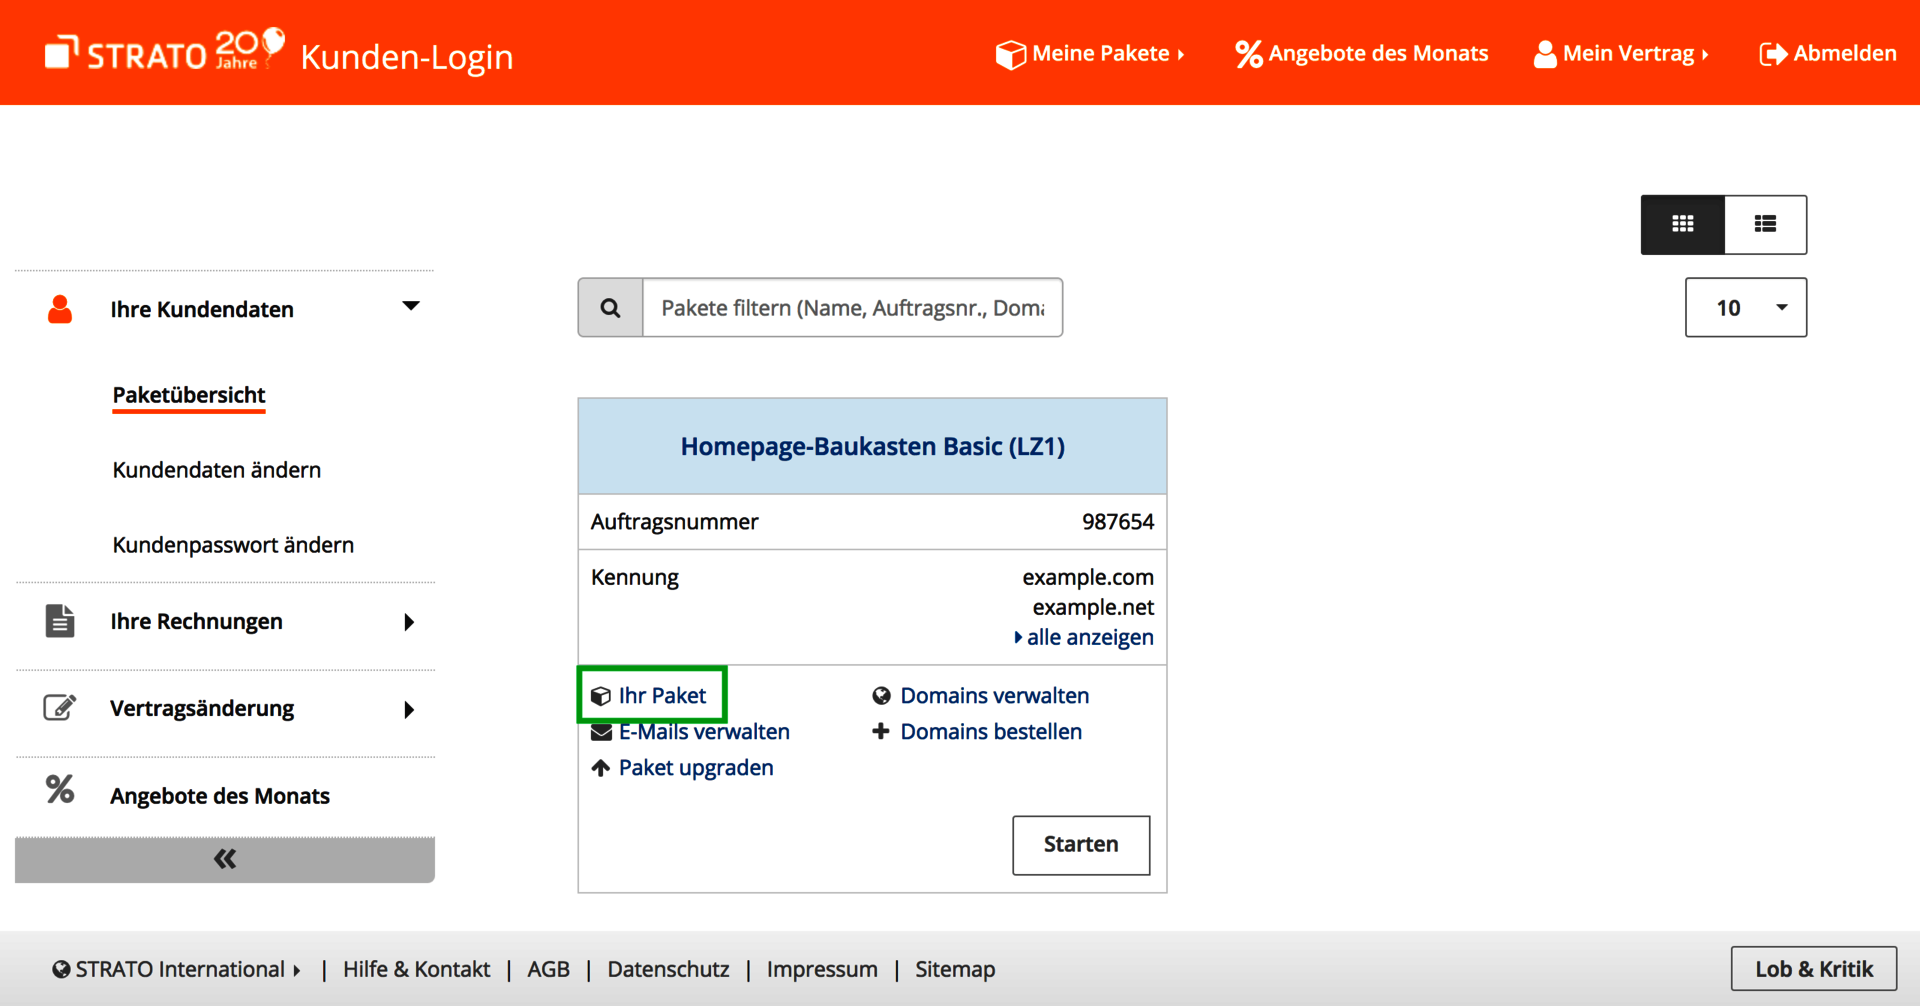Switch to list view layout
The width and height of the screenshot is (1920, 1006).
tap(1765, 225)
